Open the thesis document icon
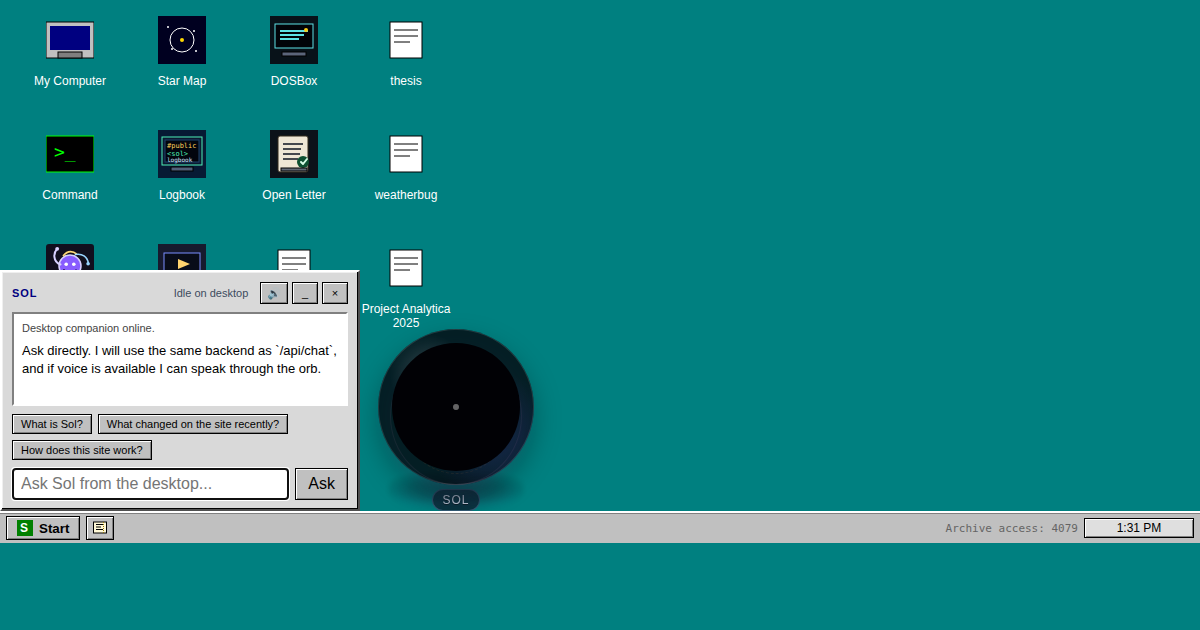 (x=406, y=41)
